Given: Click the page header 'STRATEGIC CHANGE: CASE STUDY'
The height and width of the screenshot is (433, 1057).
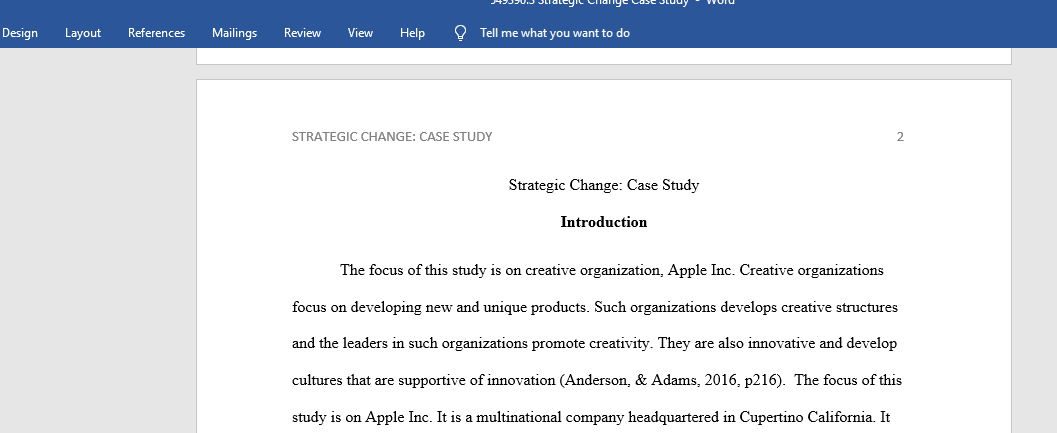Looking at the screenshot, I should [x=392, y=137].
